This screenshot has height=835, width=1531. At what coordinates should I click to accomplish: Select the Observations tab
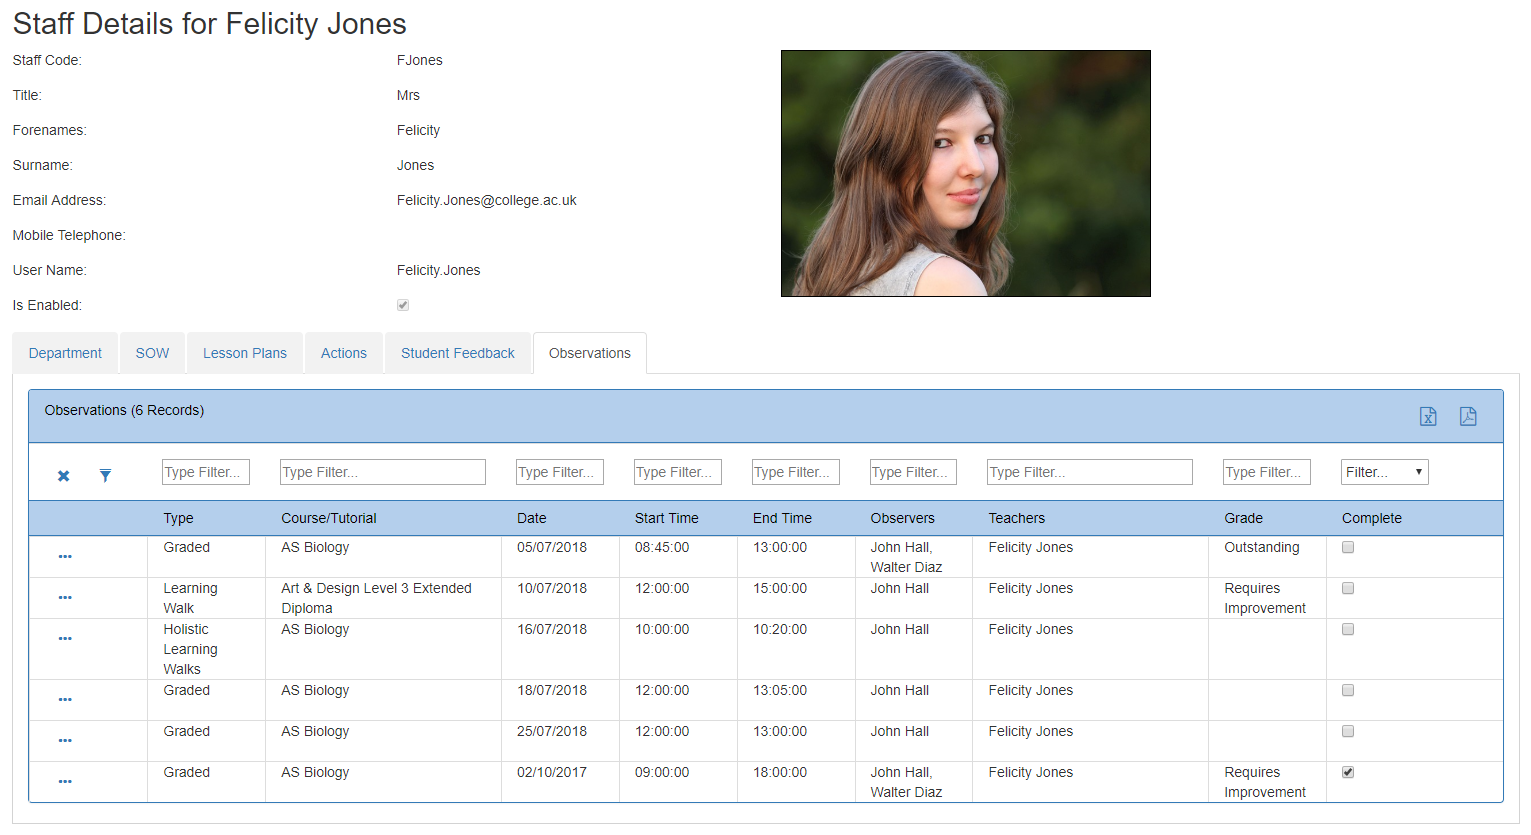click(x=590, y=353)
